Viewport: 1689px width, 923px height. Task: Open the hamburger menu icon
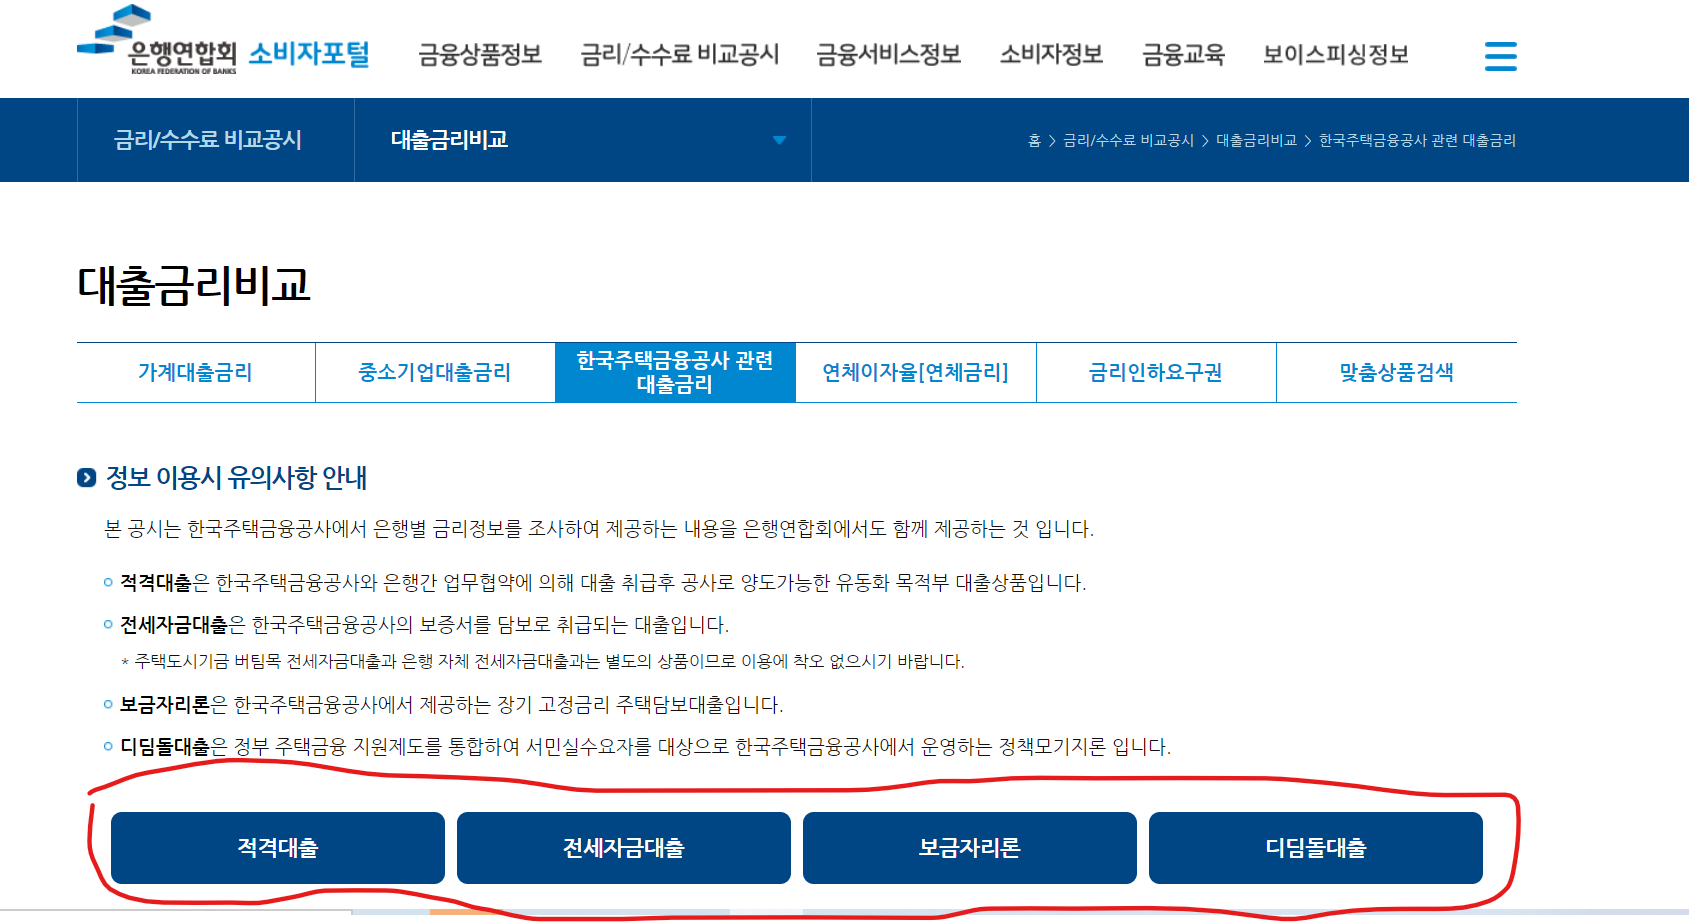[1500, 56]
